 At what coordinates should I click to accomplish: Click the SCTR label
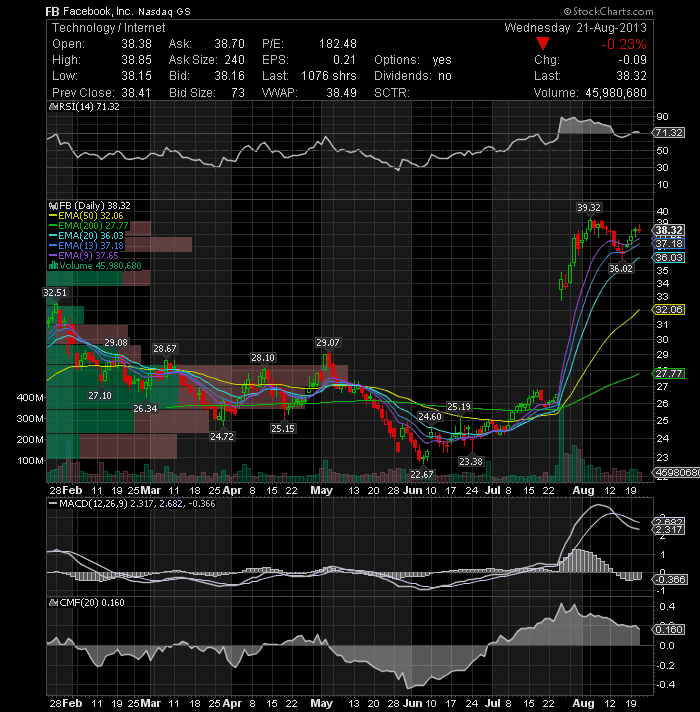tap(392, 93)
